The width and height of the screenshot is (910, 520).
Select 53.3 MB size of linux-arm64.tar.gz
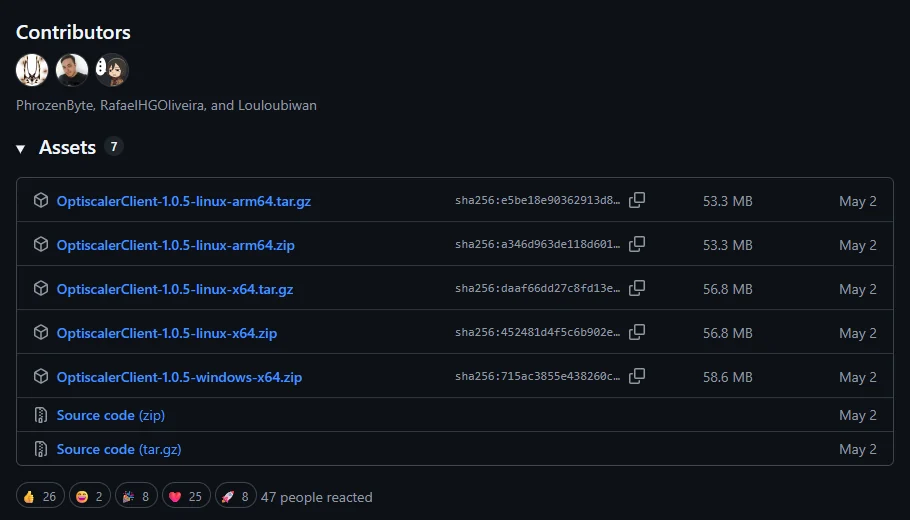(x=728, y=201)
